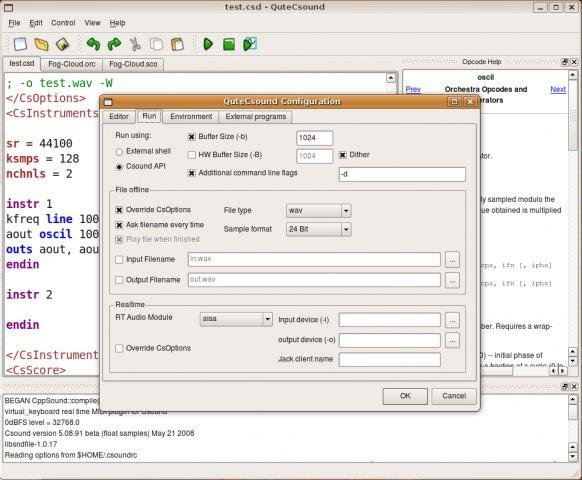582x480 pixels.
Task: Cut selection with the scissors icon
Action: tap(135, 45)
